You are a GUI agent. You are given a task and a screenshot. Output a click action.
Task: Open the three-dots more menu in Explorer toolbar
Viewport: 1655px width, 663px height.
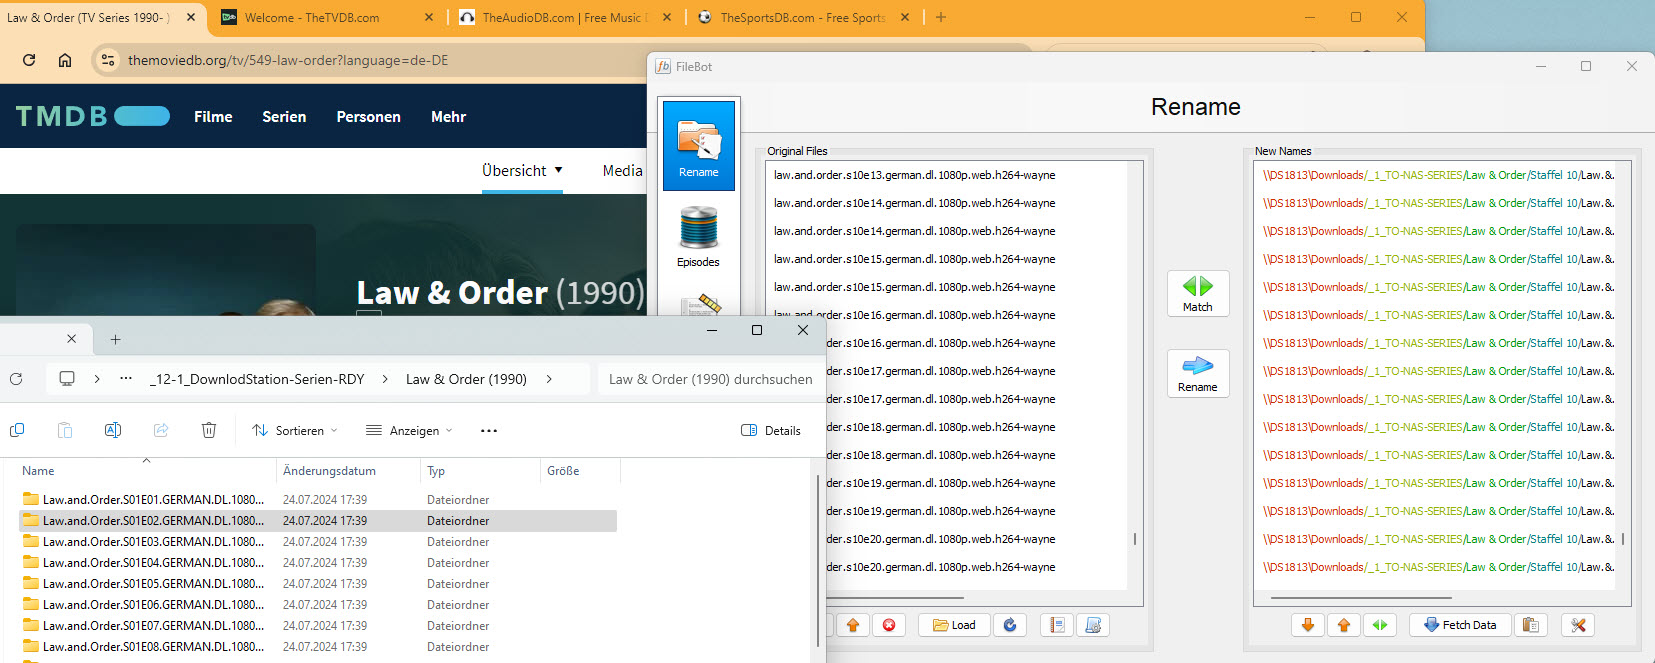(489, 430)
